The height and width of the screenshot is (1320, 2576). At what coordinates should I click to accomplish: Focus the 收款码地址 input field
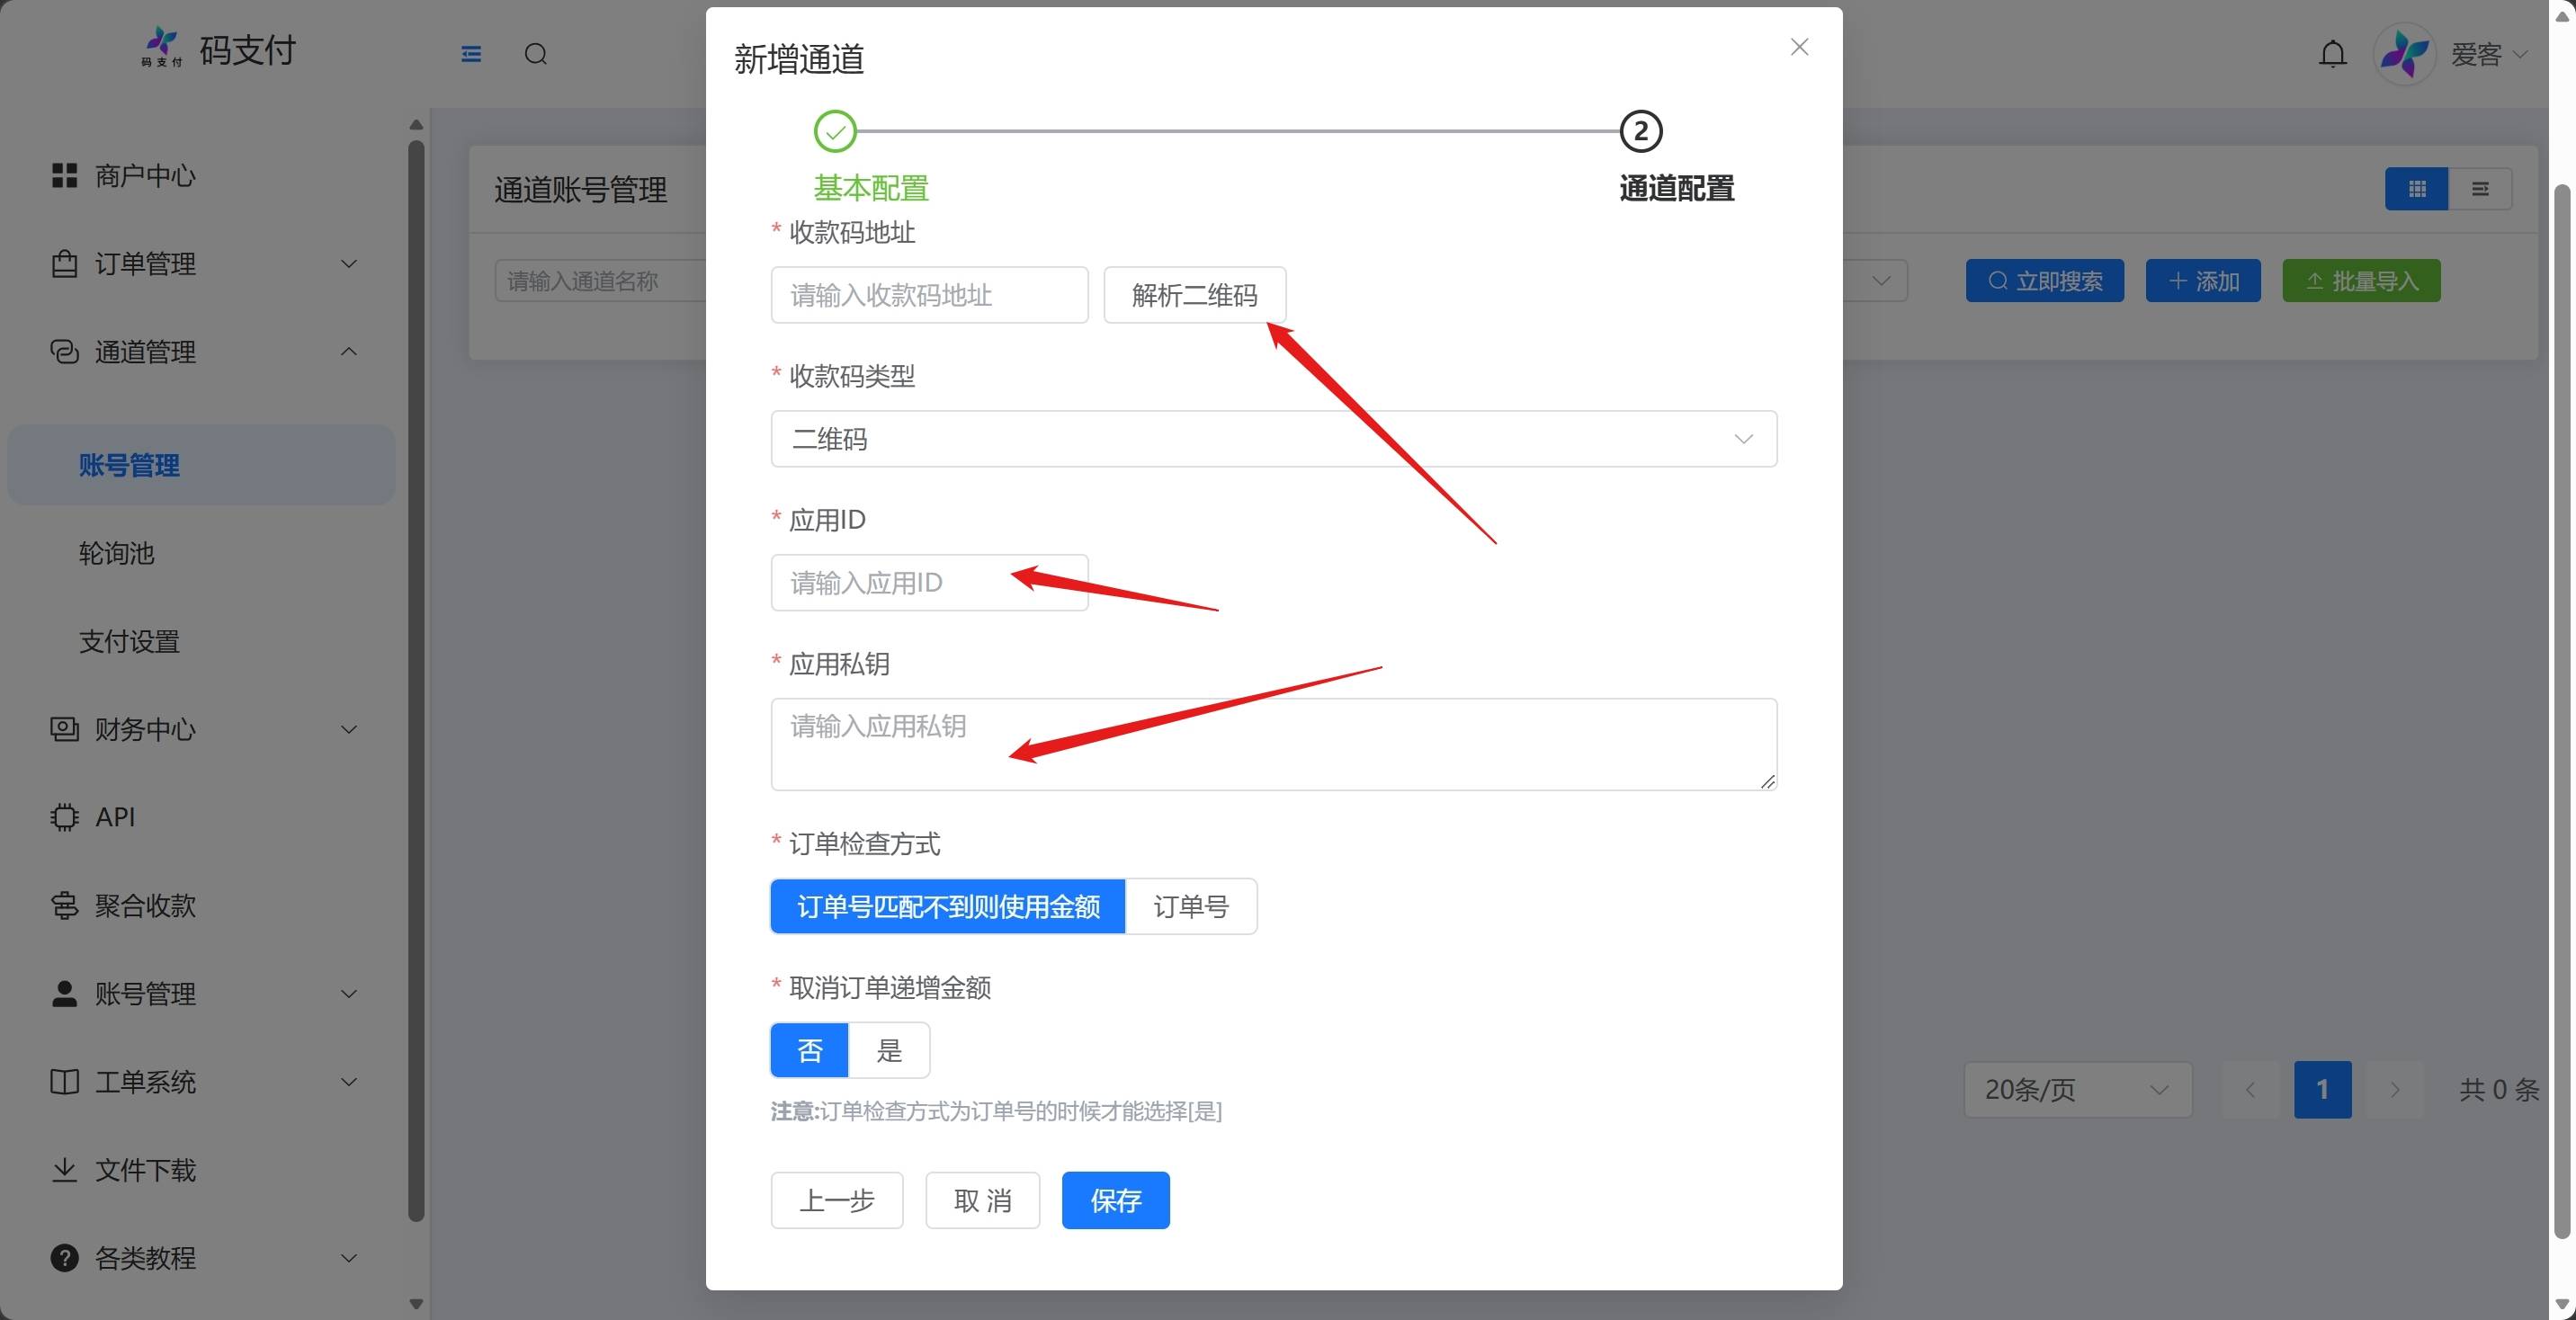929,295
